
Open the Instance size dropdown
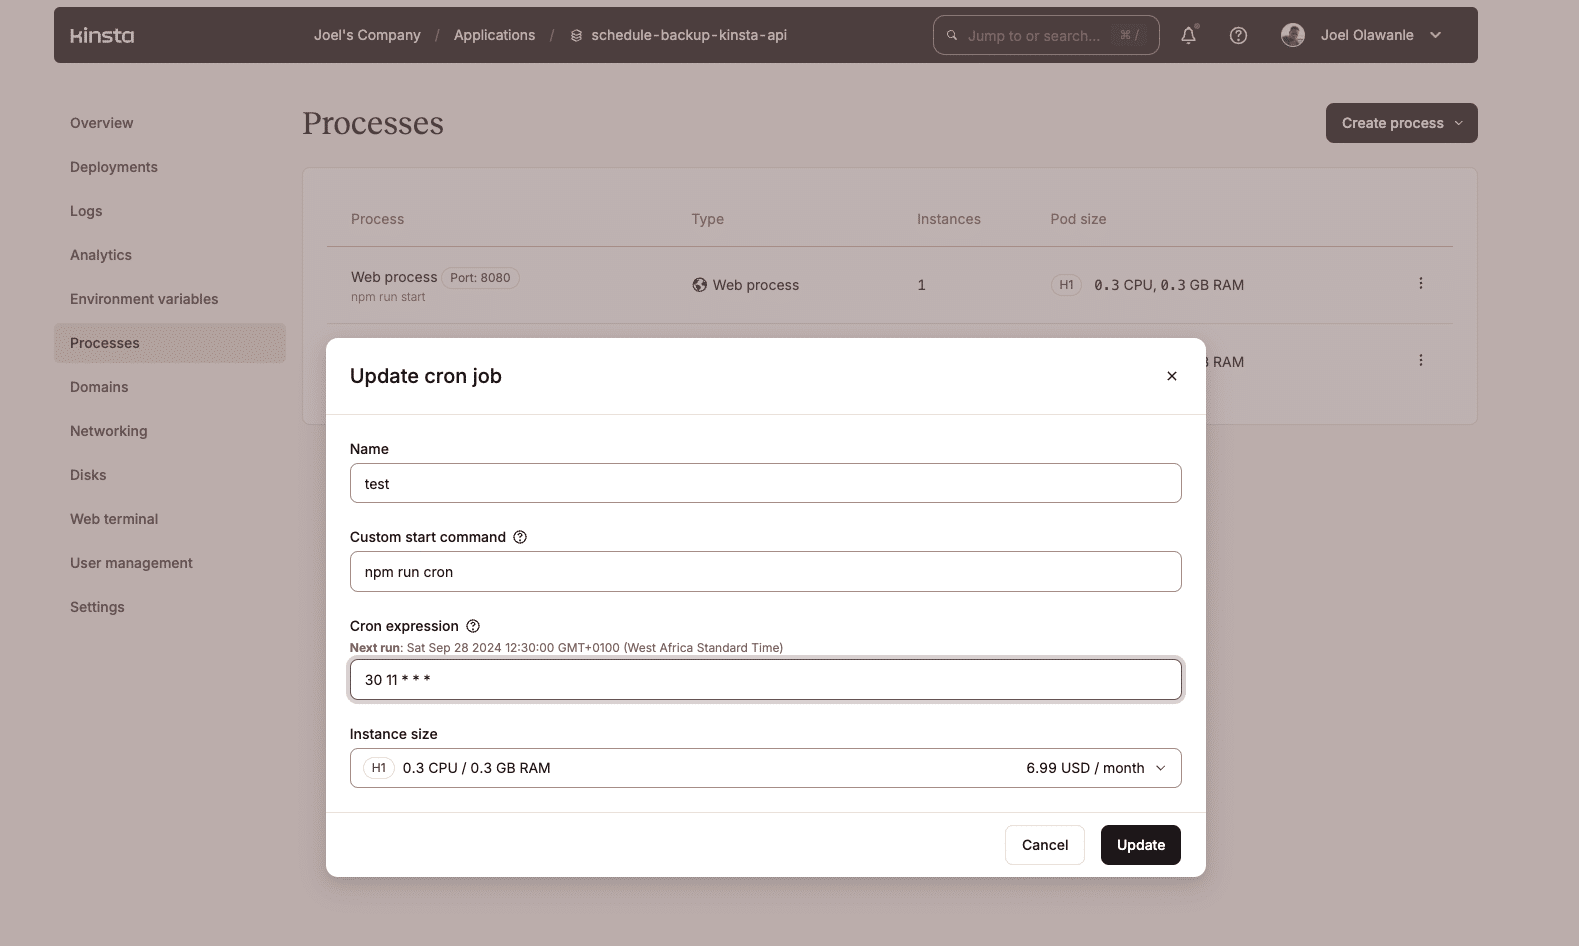tap(765, 768)
